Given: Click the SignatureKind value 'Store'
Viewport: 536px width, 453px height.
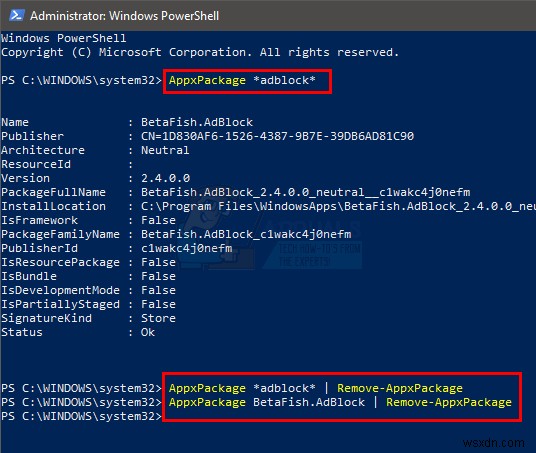Looking at the screenshot, I should tap(158, 318).
